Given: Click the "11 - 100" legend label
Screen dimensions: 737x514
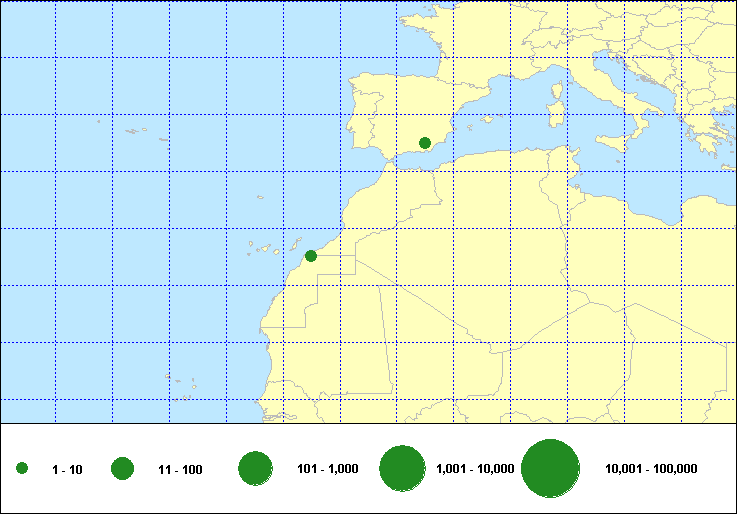Looking at the screenshot, I should coord(180,469).
